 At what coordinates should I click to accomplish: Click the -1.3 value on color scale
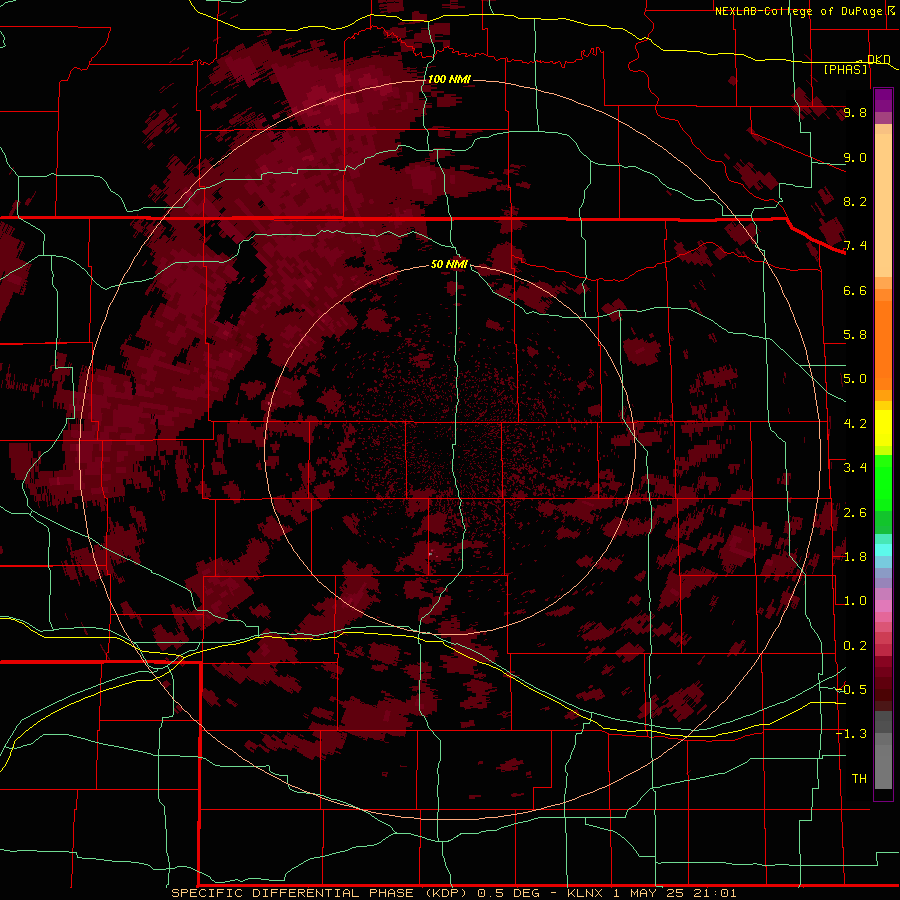pyautogui.click(x=851, y=734)
